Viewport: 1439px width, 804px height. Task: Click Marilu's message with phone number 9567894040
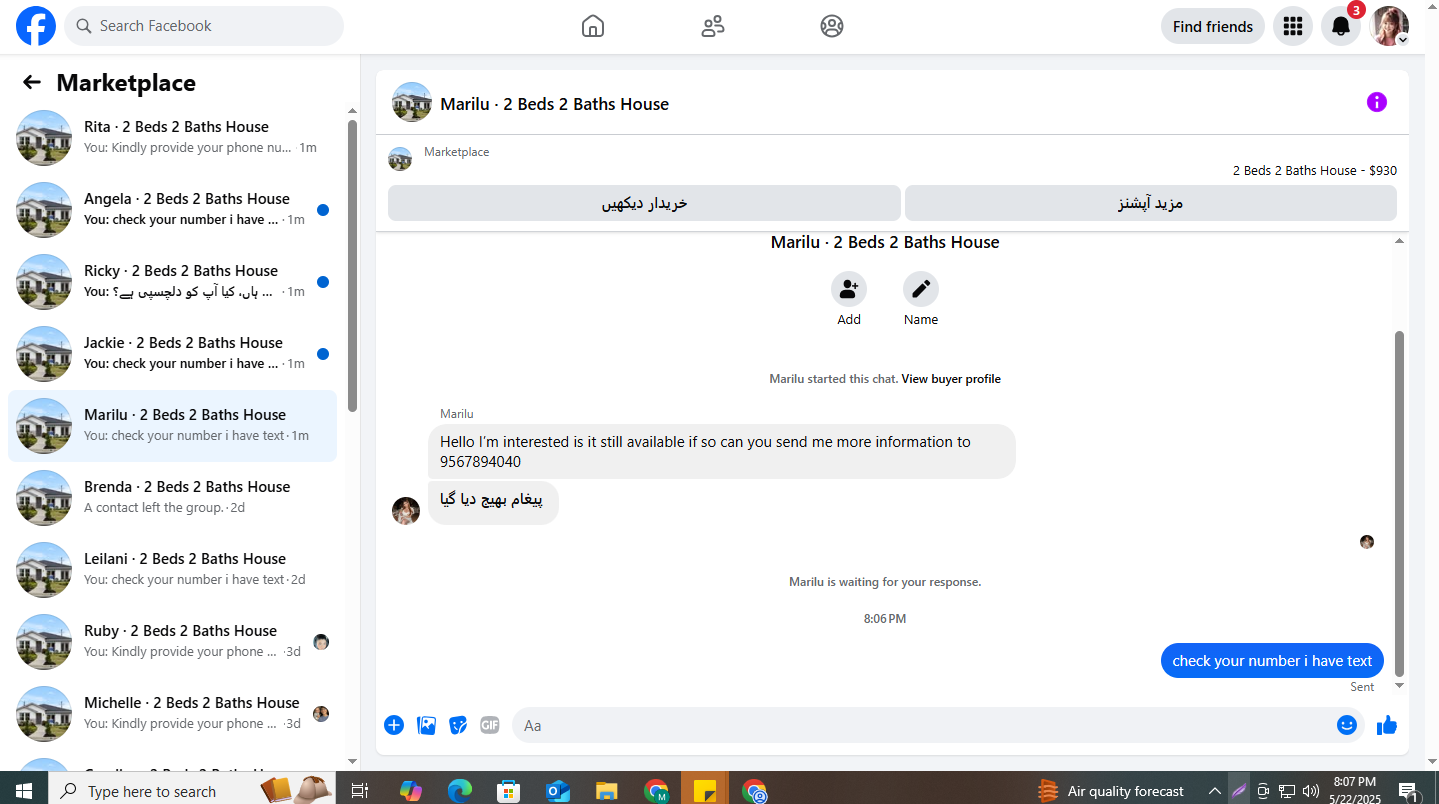coord(722,451)
